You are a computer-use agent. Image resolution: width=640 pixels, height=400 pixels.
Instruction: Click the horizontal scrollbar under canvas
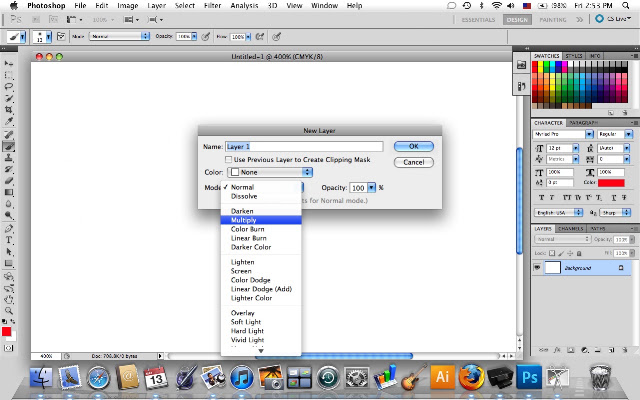point(334,356)
